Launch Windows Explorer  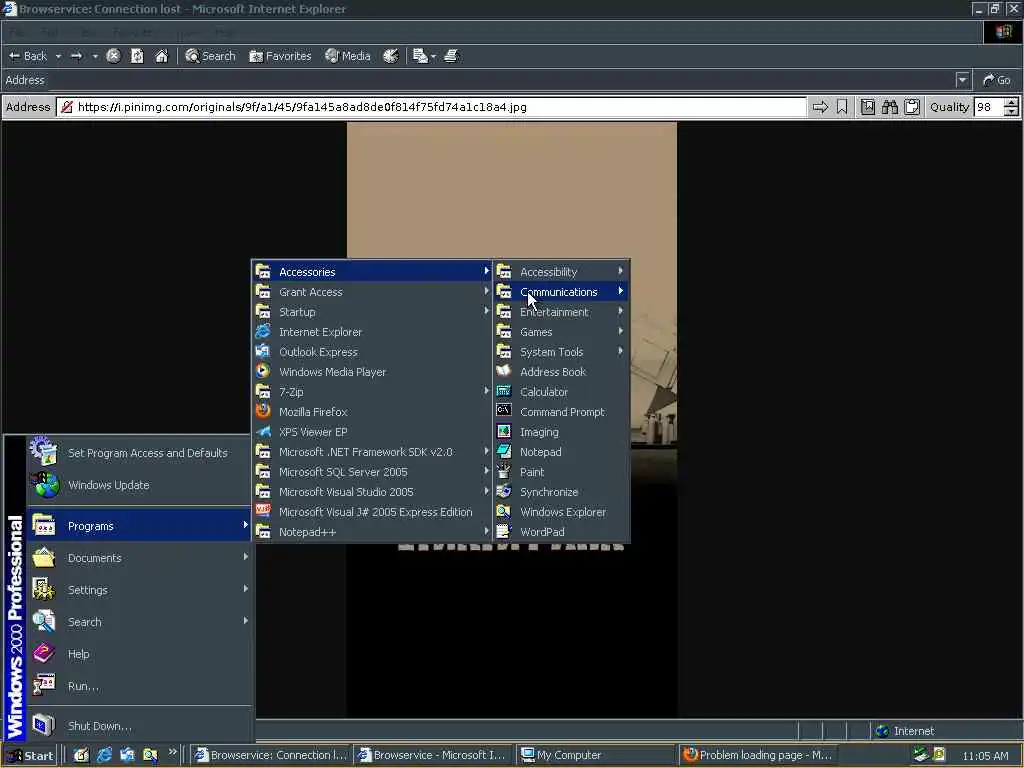[x=562, y=512]
